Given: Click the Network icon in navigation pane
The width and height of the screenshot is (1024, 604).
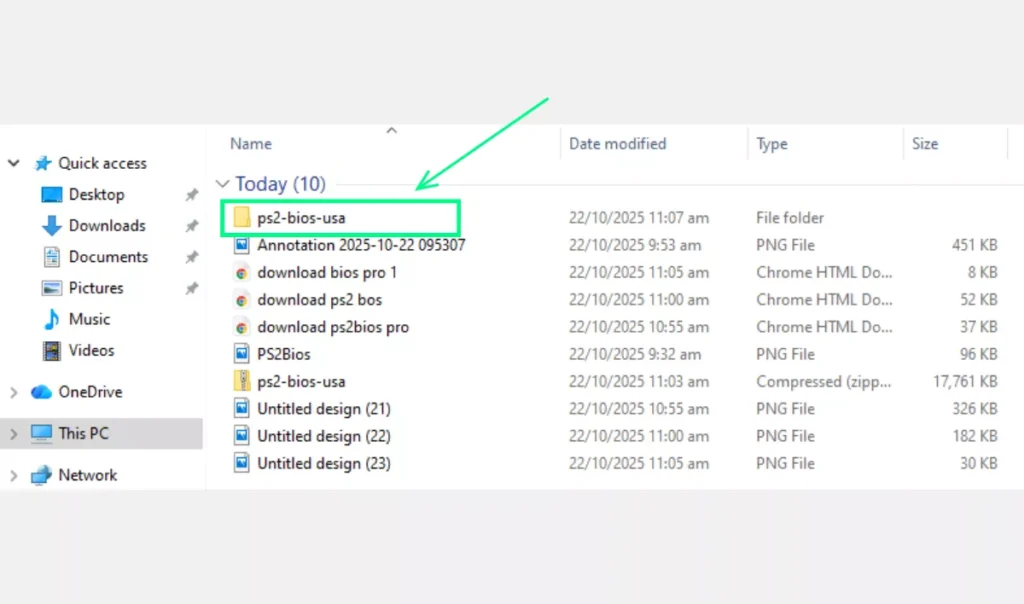Looking at the screenshot, I should (x=42, y=475).
